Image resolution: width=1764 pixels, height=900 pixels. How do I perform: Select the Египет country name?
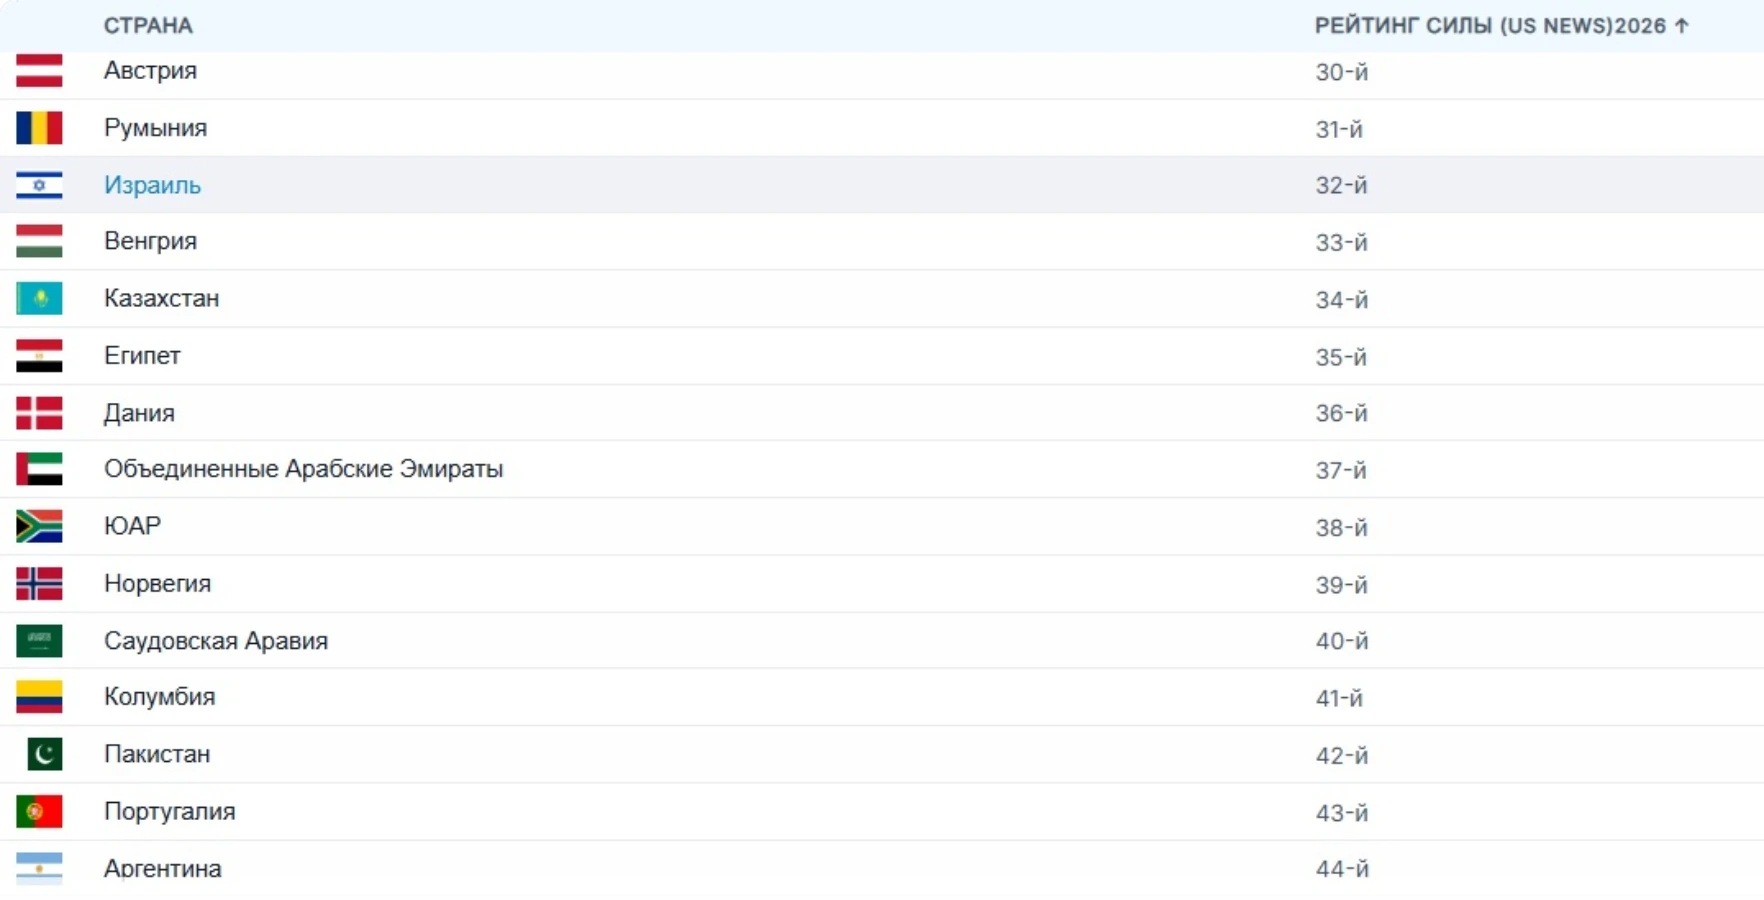(142, 356)
